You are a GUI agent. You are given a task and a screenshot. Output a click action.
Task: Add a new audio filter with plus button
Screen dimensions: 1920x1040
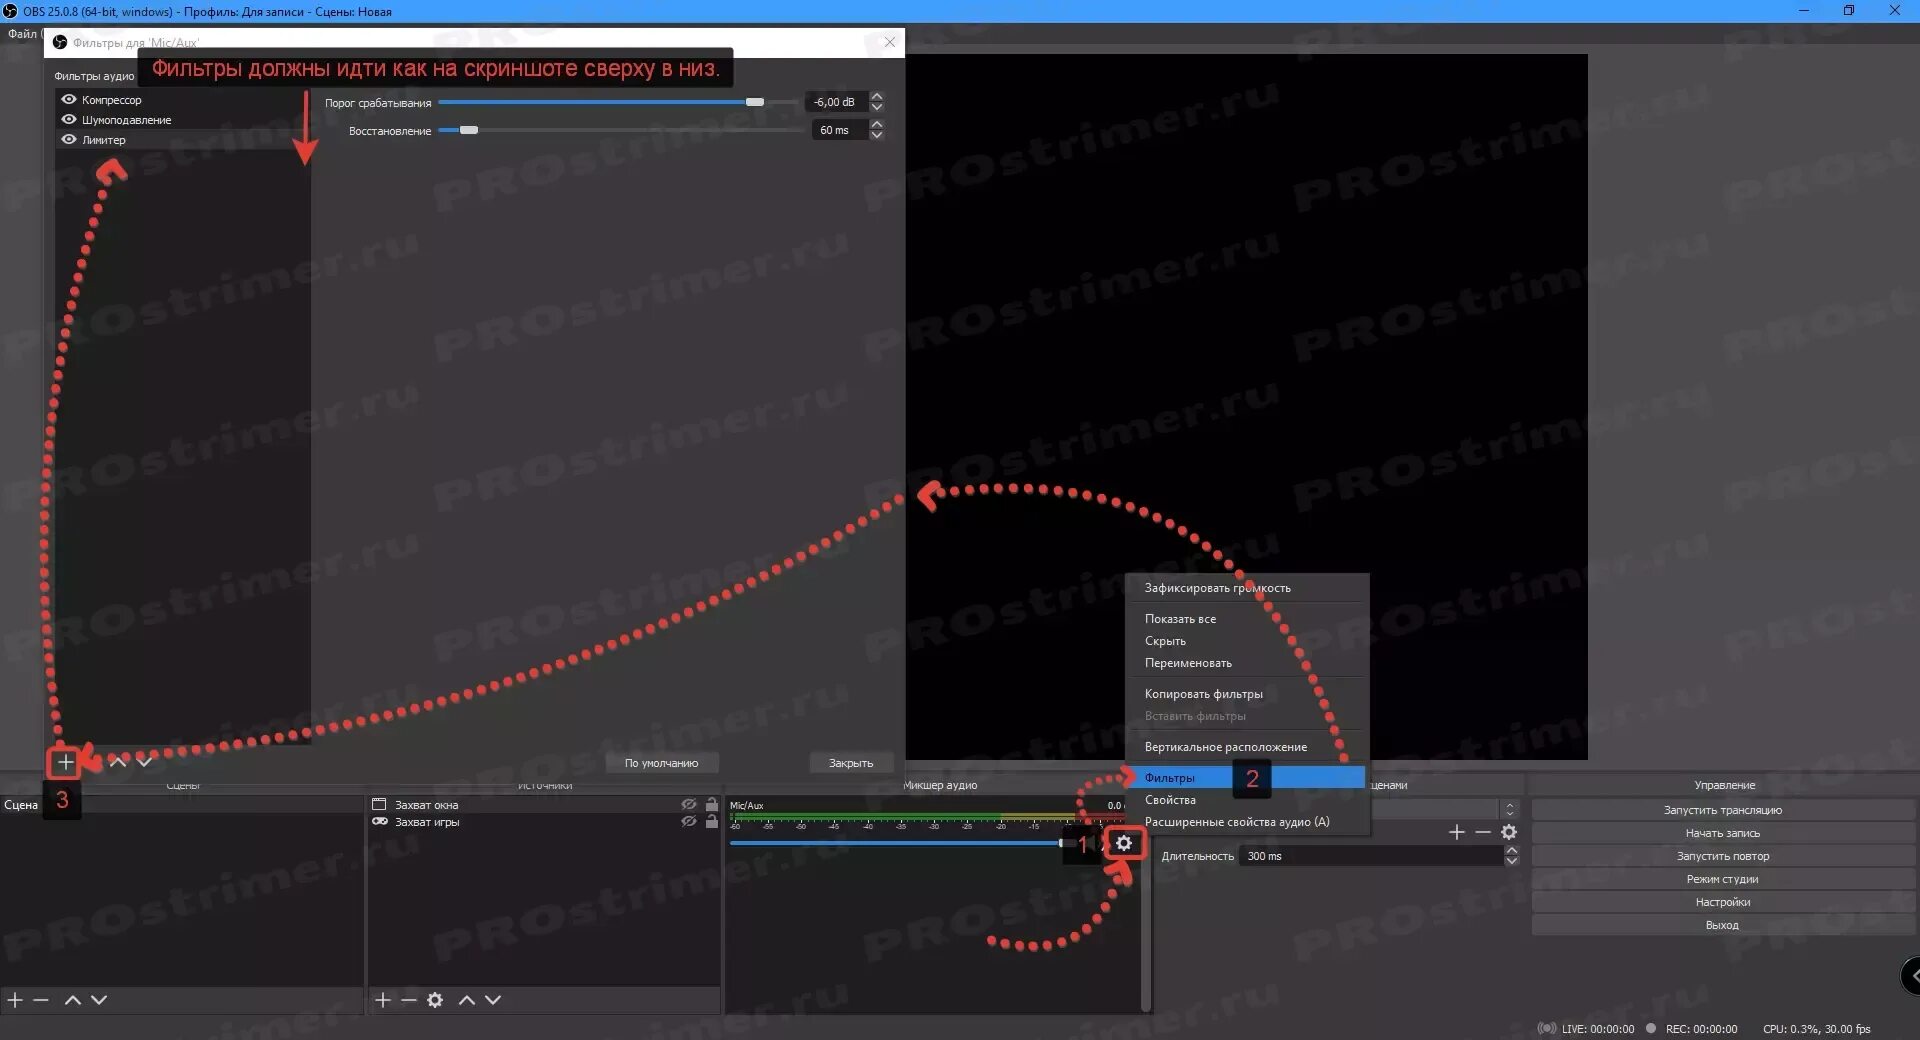pos(65,762)
